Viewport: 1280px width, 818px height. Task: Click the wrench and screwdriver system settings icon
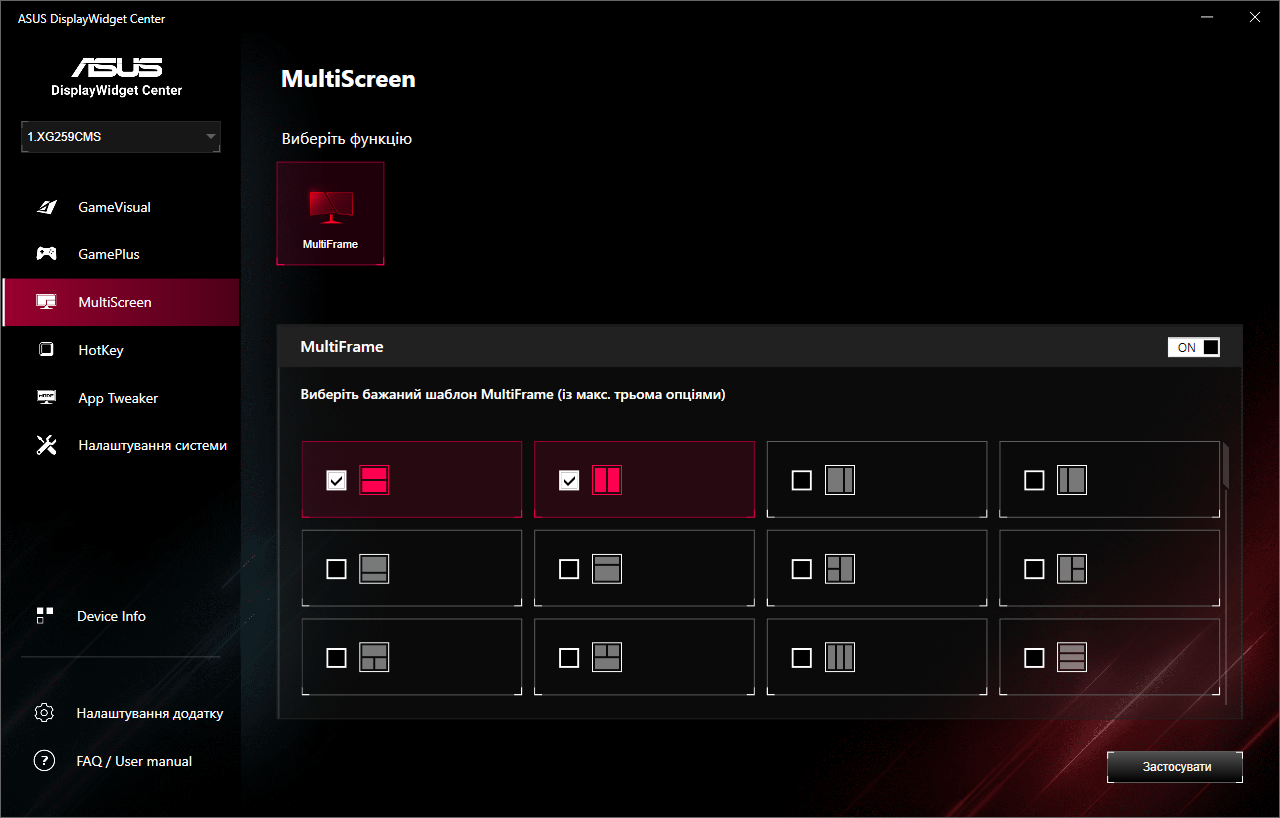coord(46,445)
